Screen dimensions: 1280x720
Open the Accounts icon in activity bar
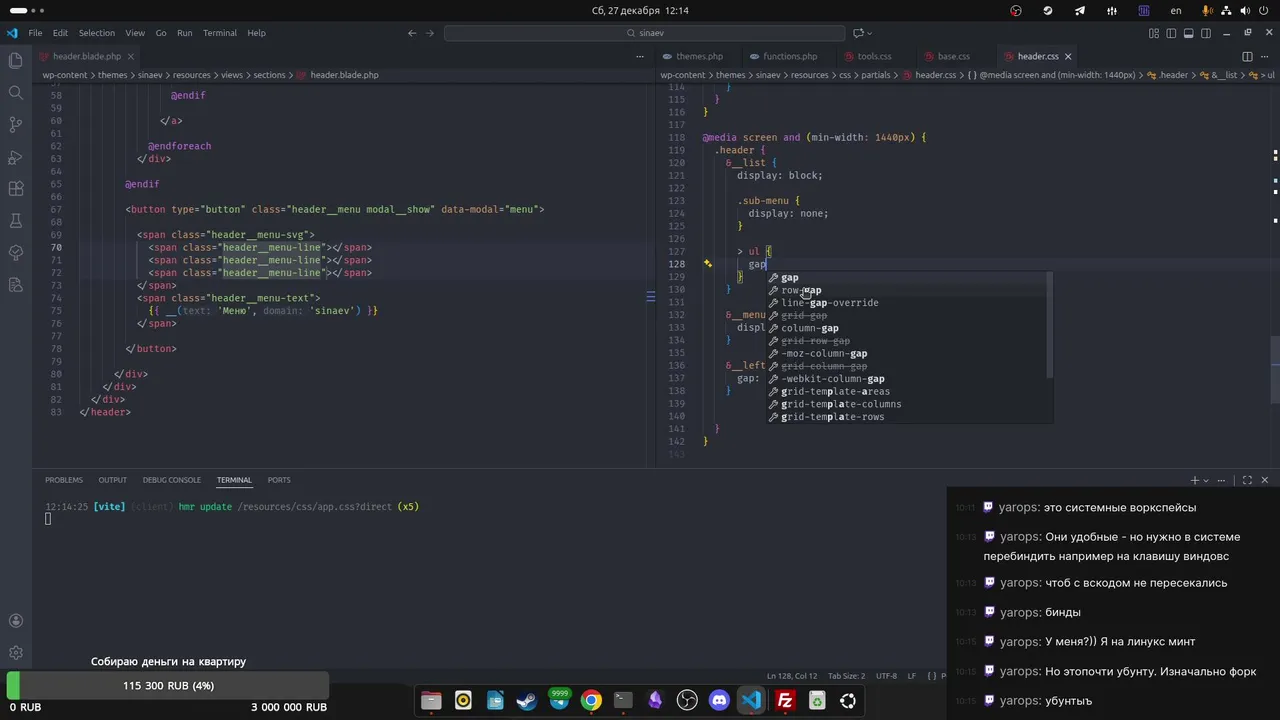tap(15, 621)
